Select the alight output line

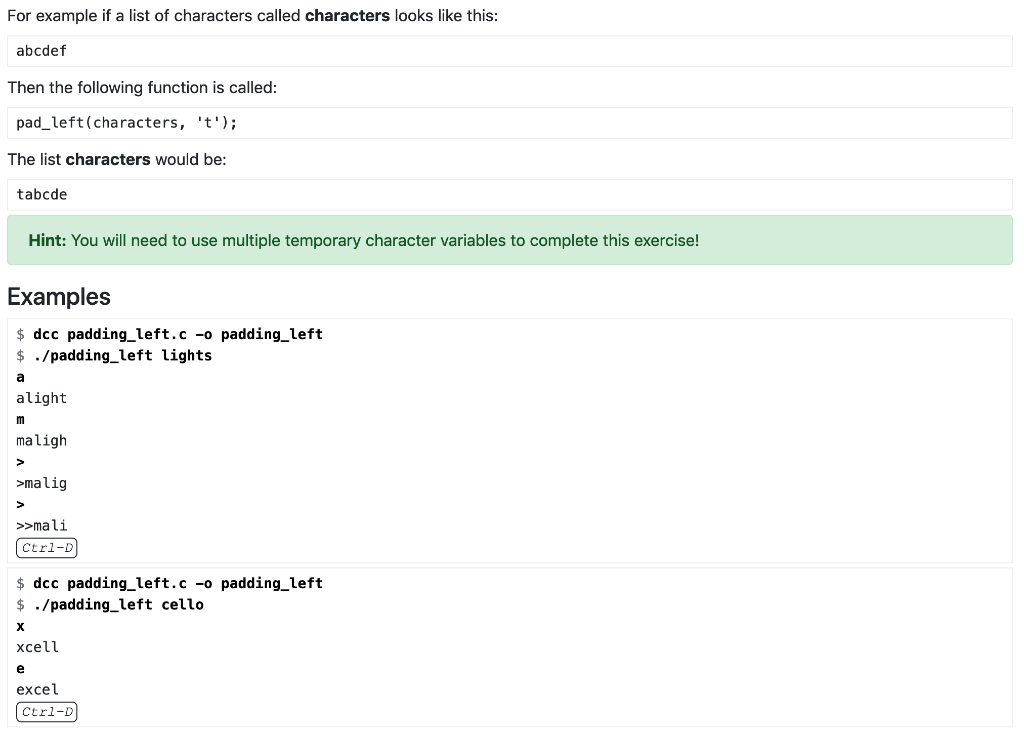tap(41, 398)
